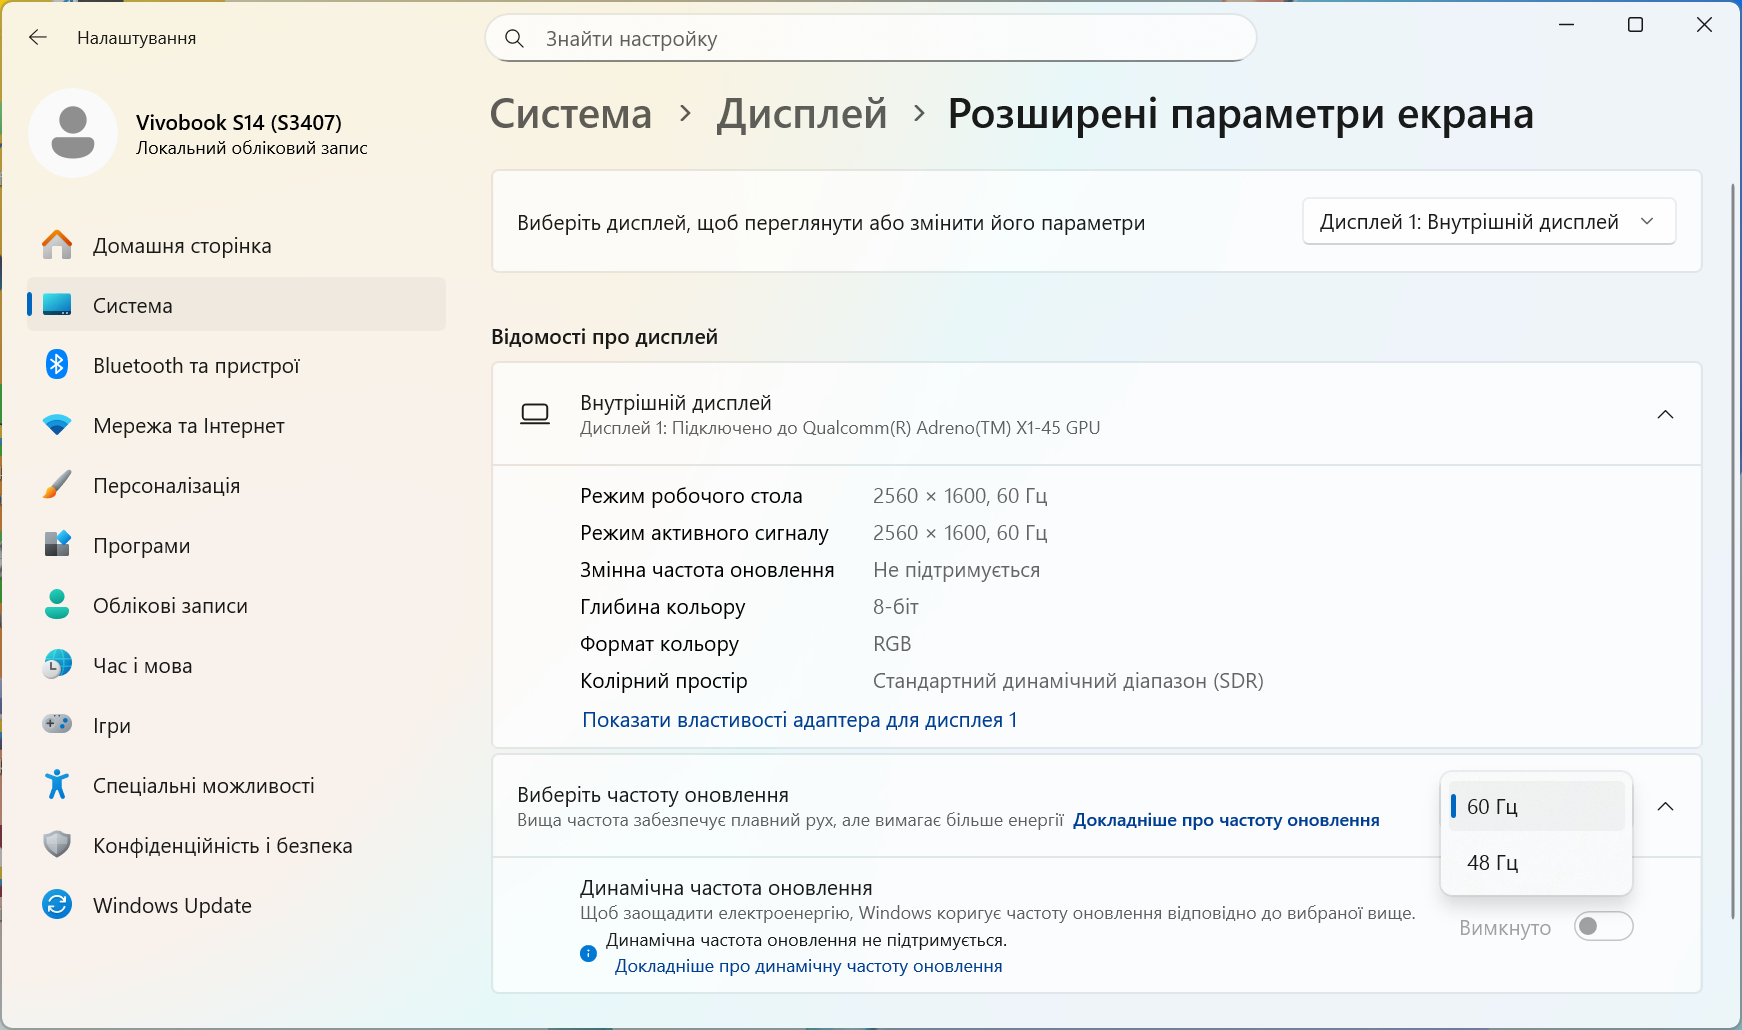Open Ігри settings page
Image resolution: width=1742 pixels, height=1030 pixels.
[236, 725]
